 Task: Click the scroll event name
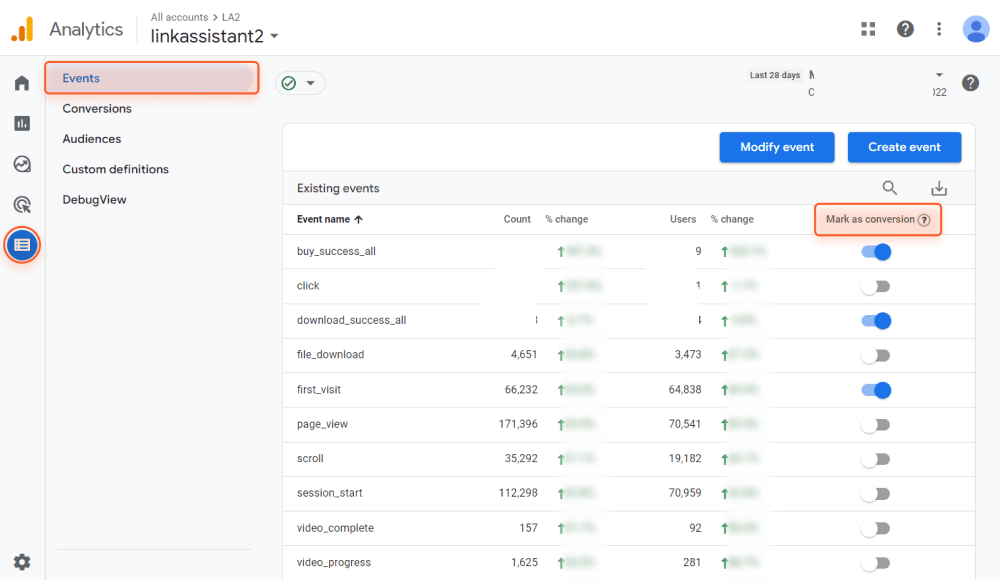(x=310, y=459)
